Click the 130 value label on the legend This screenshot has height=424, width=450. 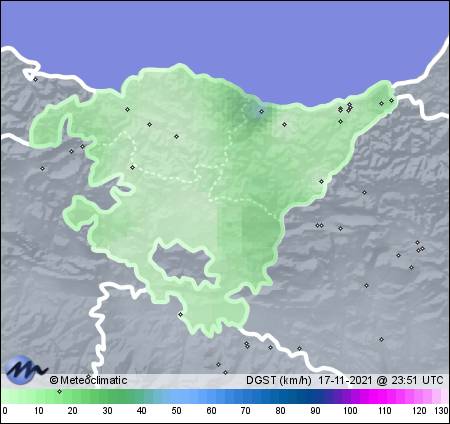[x=442, y=411]
